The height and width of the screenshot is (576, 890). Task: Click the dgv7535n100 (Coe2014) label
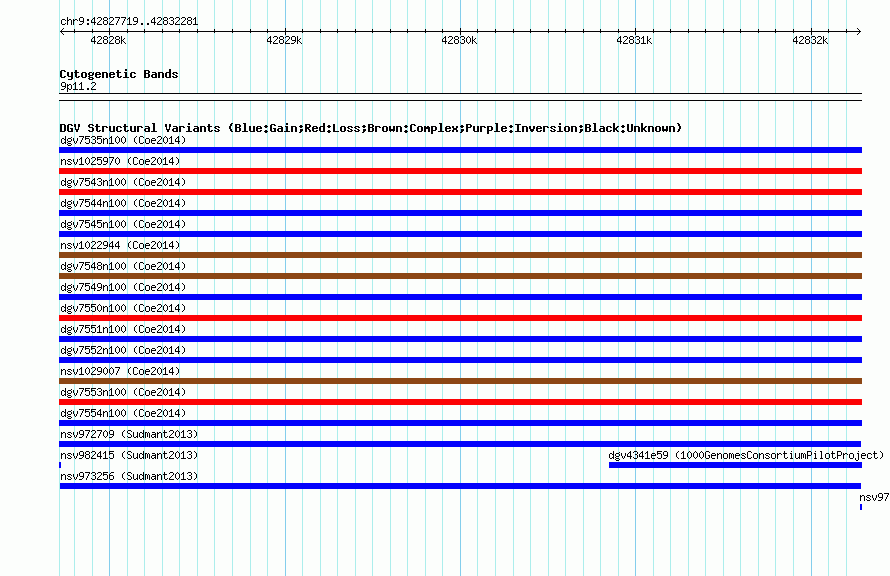coord(123,140)
